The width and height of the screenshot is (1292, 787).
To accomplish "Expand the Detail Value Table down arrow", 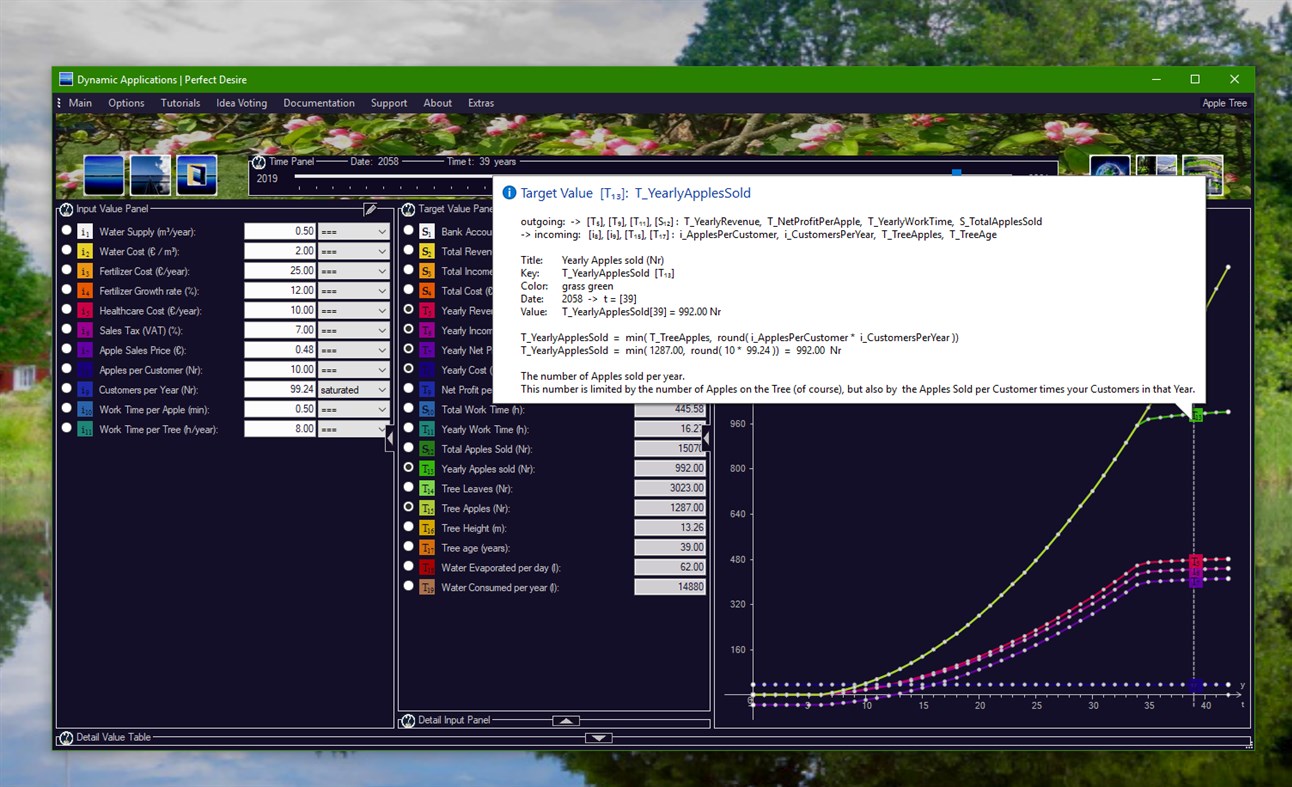I will 598,738.
